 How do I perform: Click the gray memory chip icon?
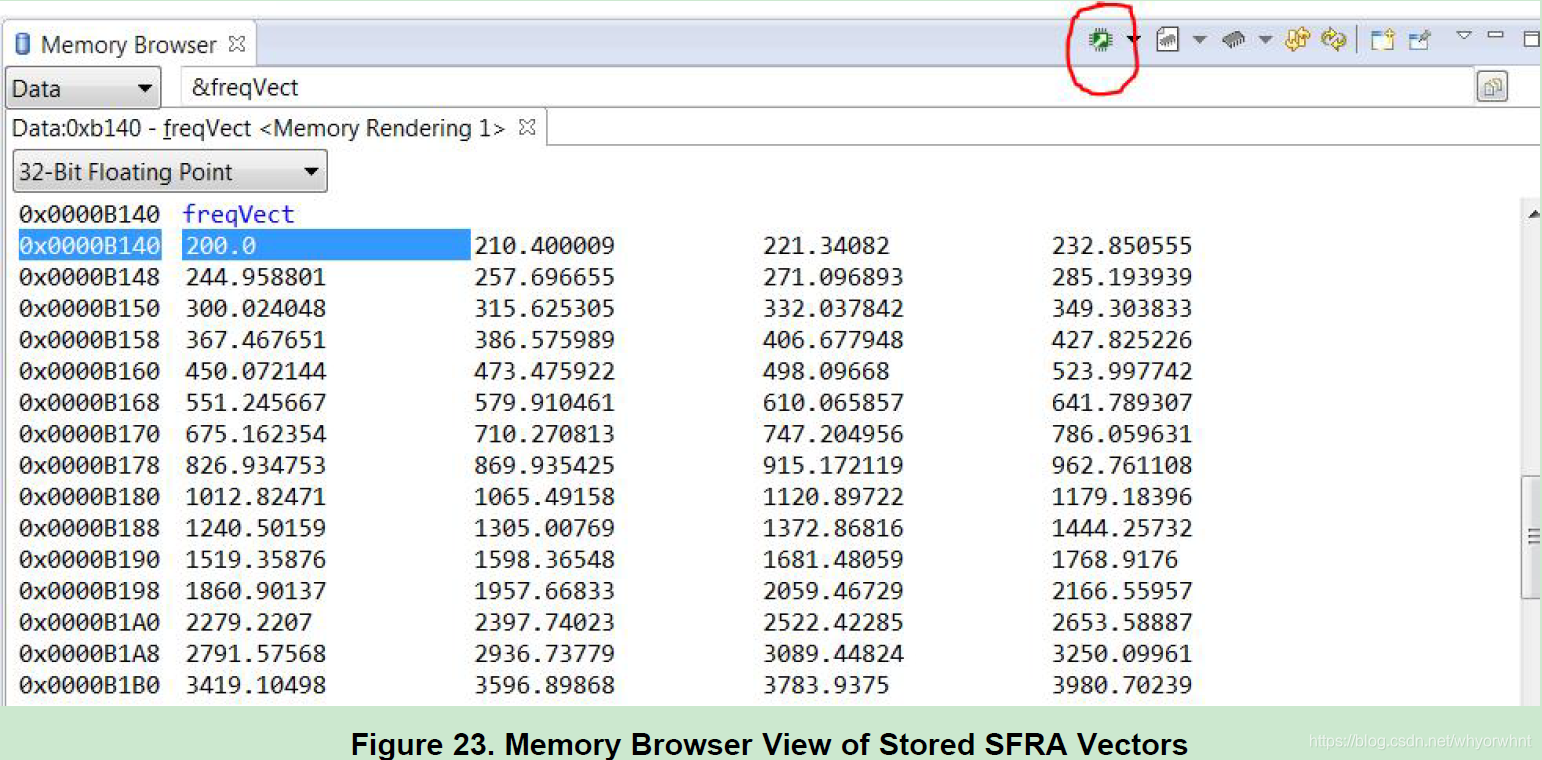pyautogui.click(x=1234, y=40)
